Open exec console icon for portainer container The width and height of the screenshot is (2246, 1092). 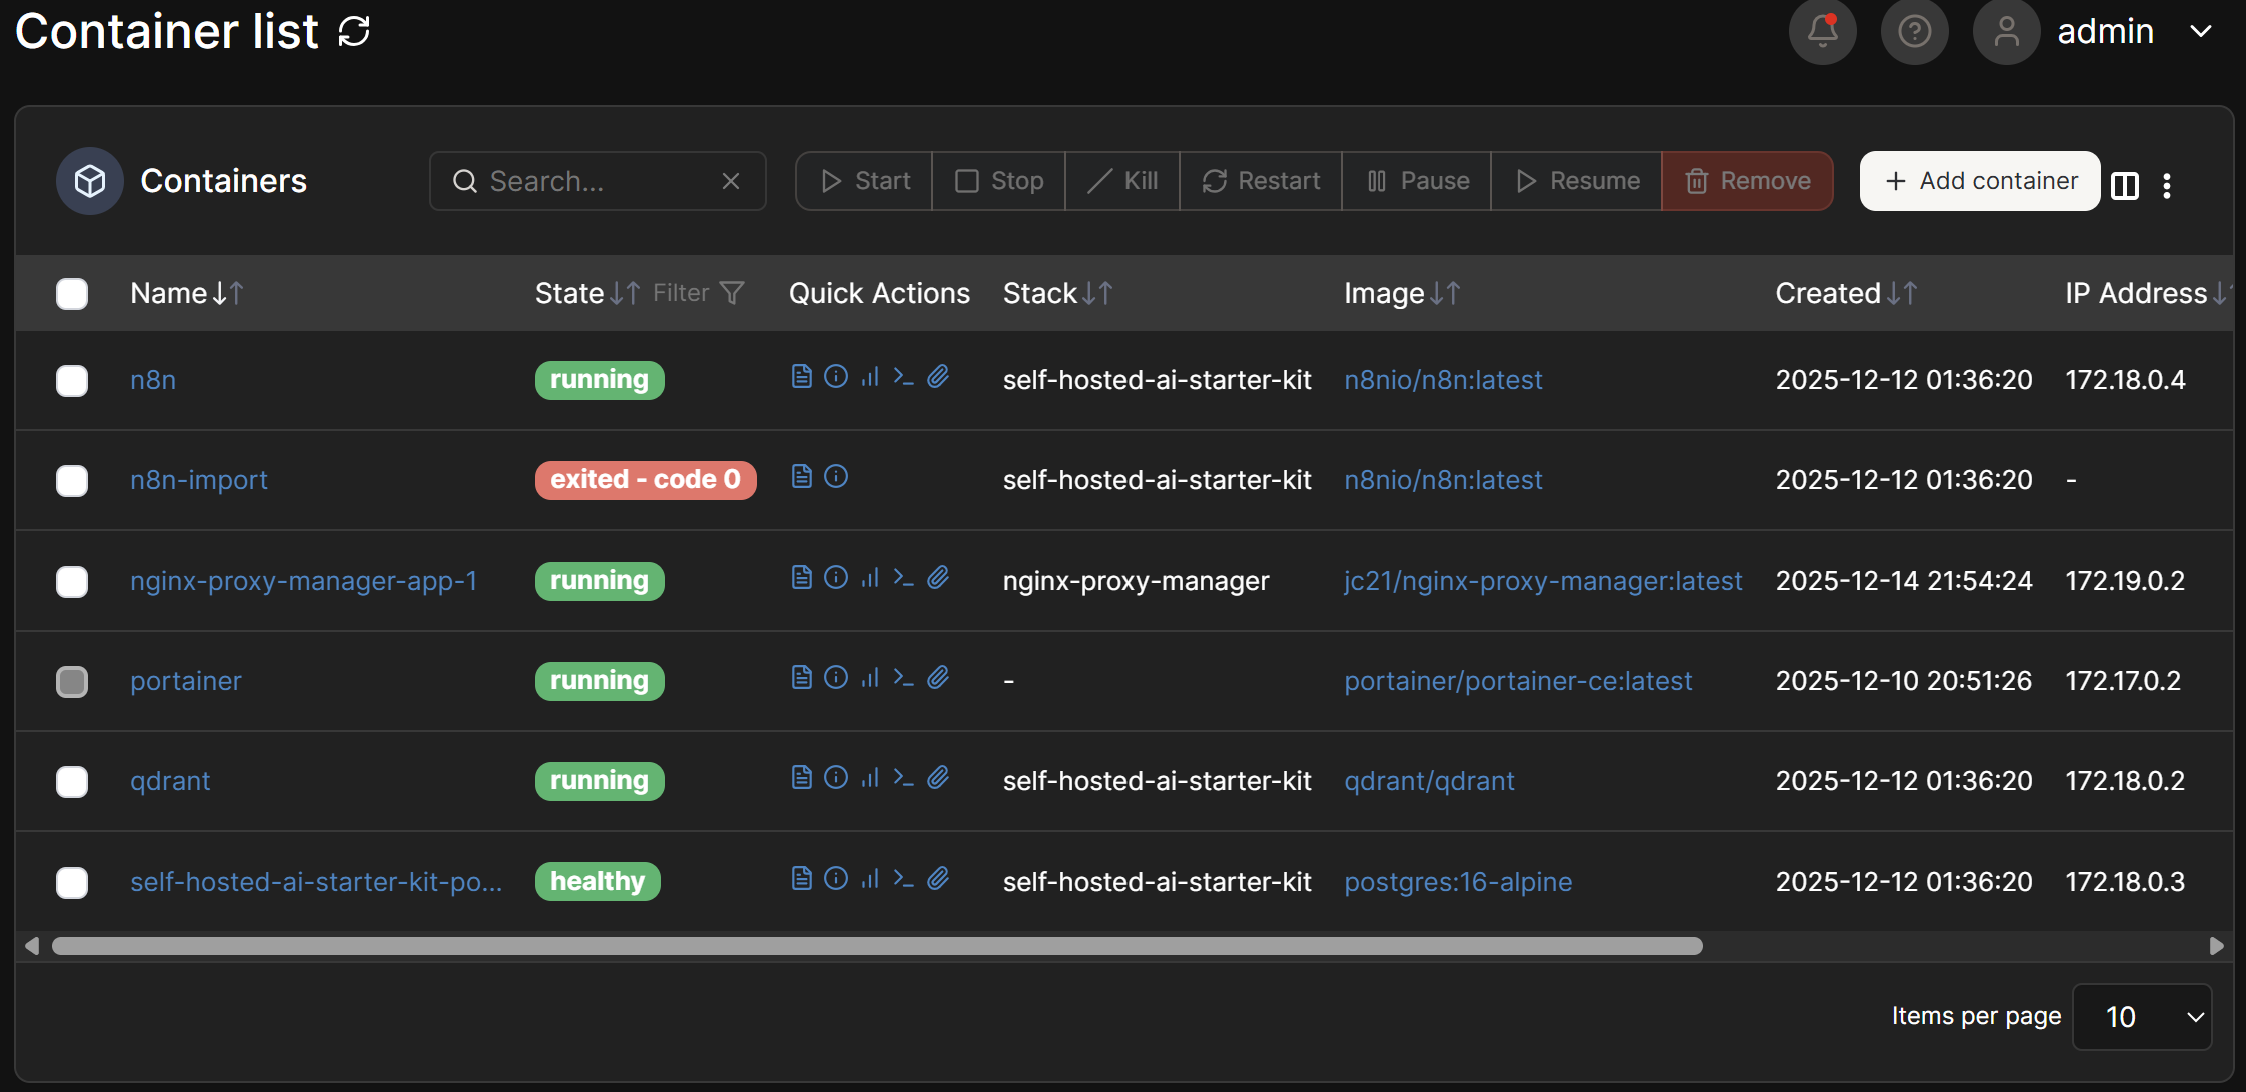pyautogui.click(x=904, y=677)
